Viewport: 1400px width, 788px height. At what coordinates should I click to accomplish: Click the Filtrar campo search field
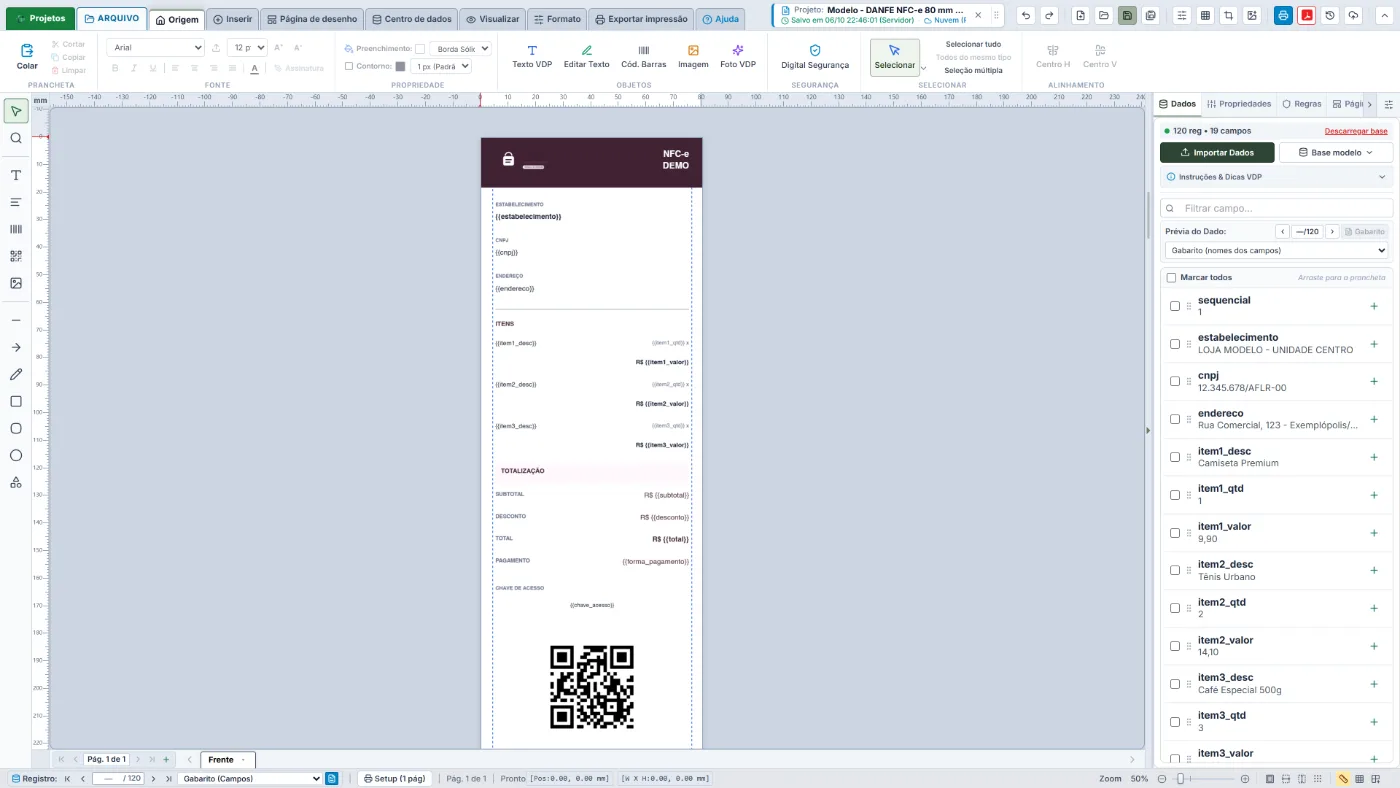1276,208
